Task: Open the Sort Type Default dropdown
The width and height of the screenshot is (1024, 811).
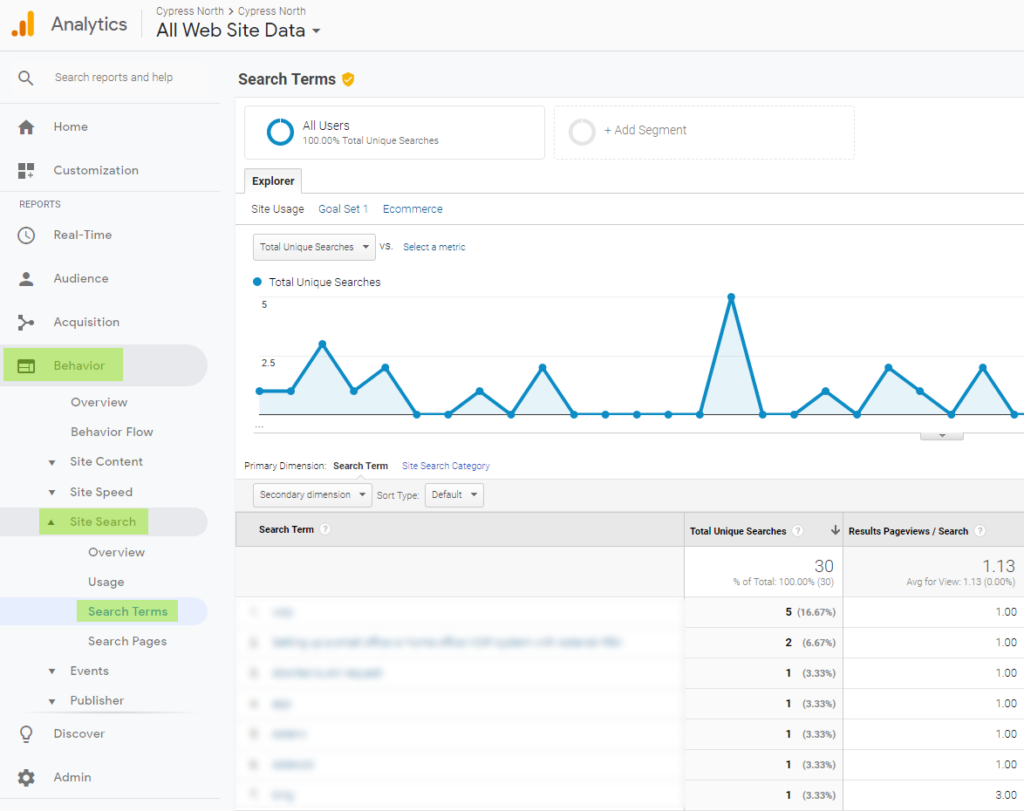Action: (x=454, y=495)
